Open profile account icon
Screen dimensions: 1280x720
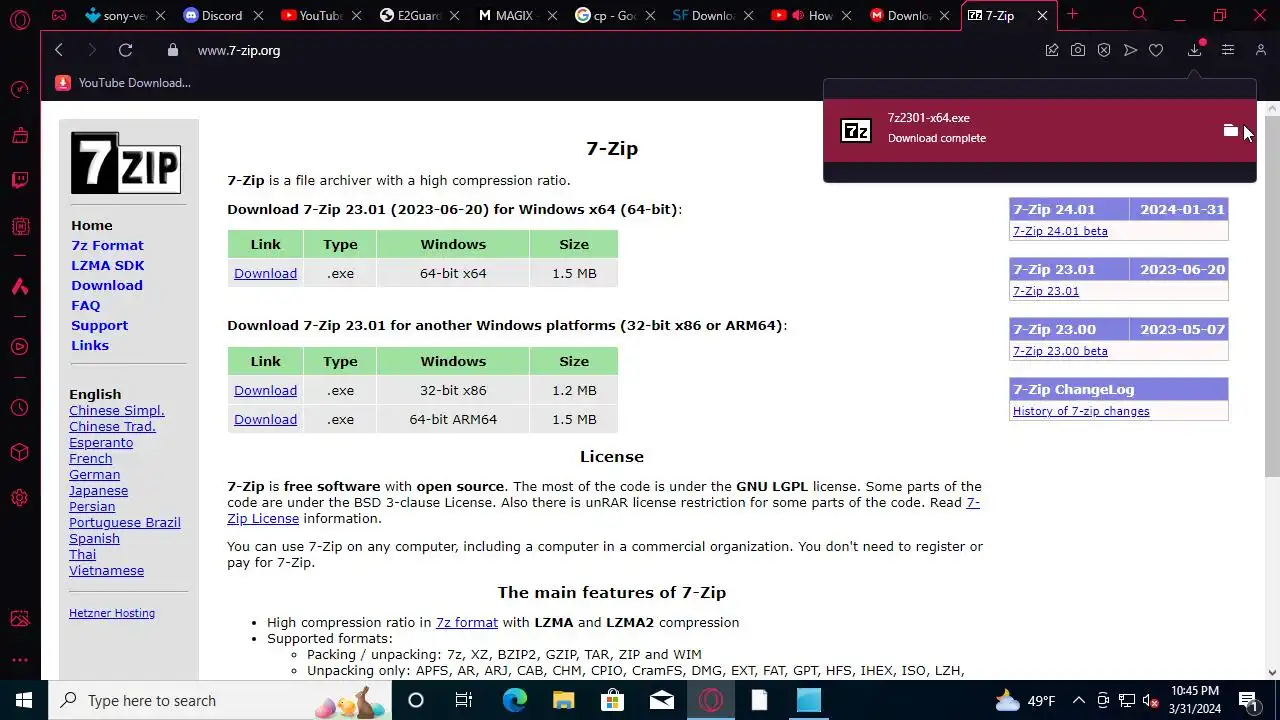coord(1261,50)
